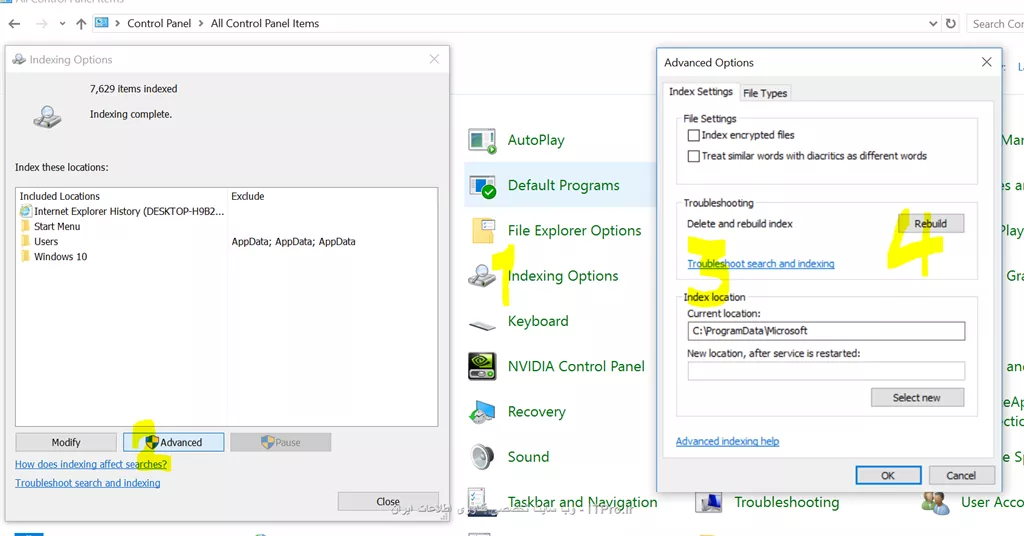Click Modify button in Indexing Options
The image size is (1024, 536).
coord(66,443)
